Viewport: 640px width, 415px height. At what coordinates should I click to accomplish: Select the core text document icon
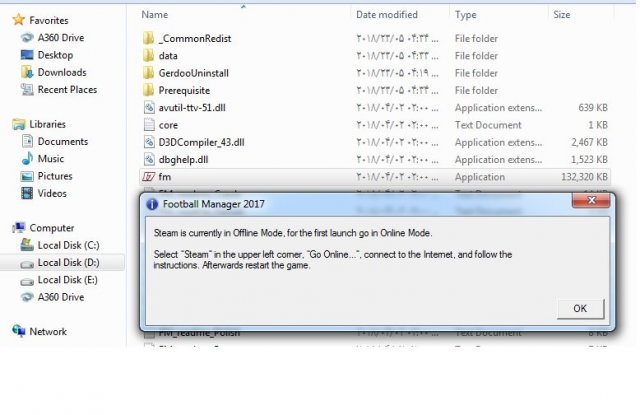[149, 125]
